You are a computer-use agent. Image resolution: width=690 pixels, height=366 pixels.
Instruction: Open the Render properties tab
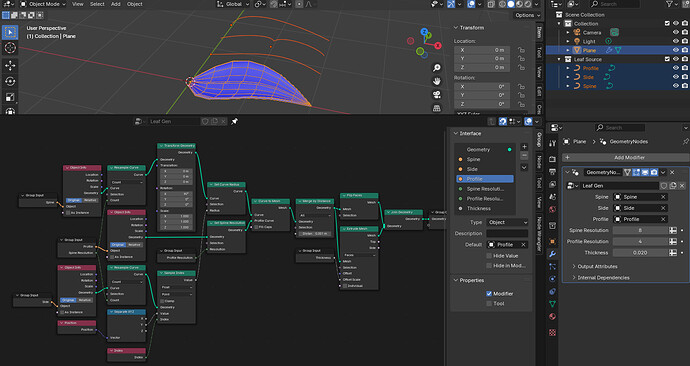point(552,159)
